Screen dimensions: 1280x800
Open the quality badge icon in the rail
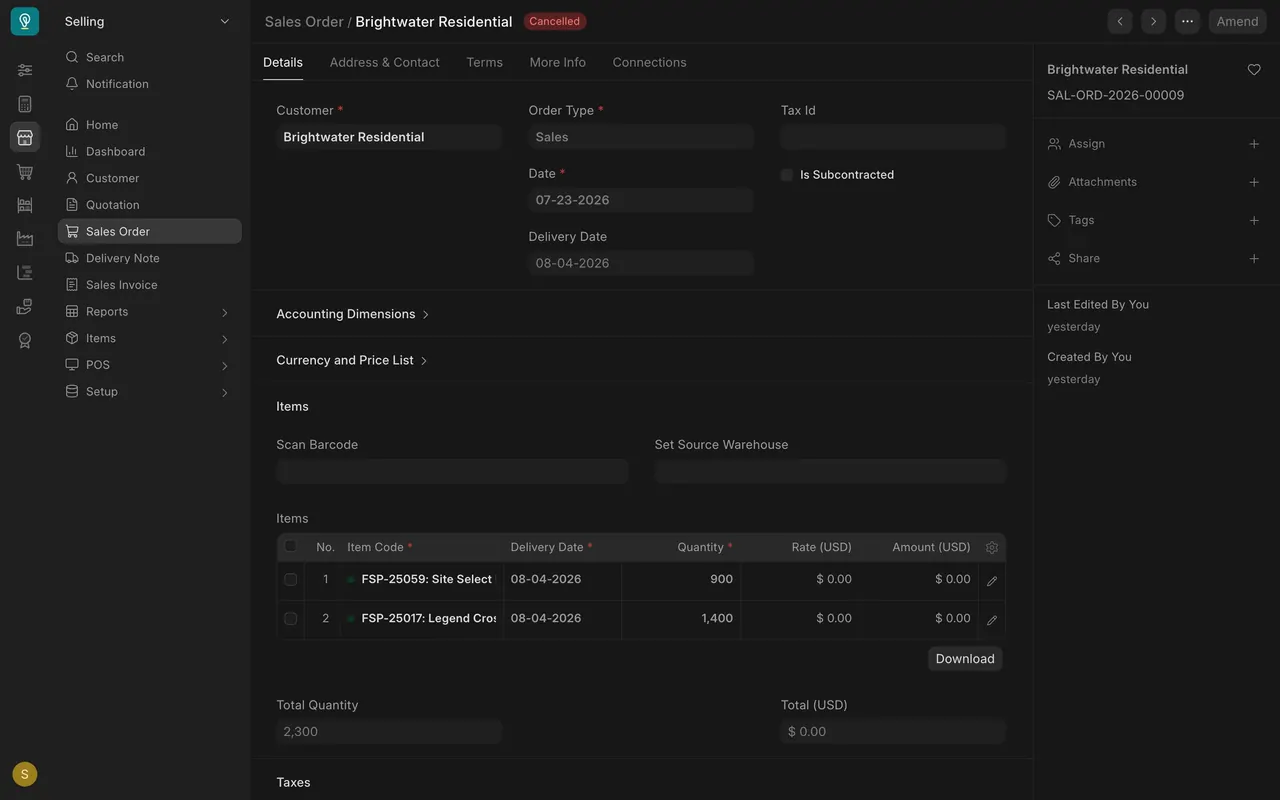(x=25, y=340)
